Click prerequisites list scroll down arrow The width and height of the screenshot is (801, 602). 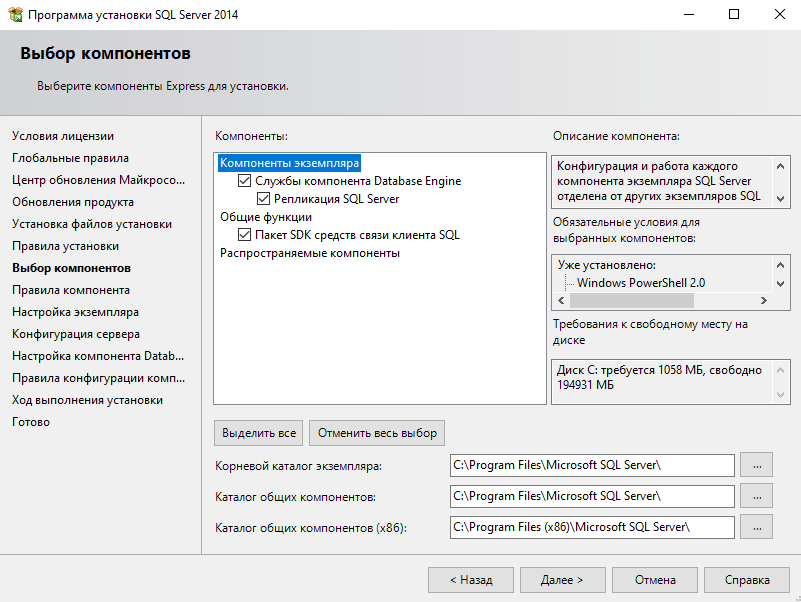tap(780, 284)
